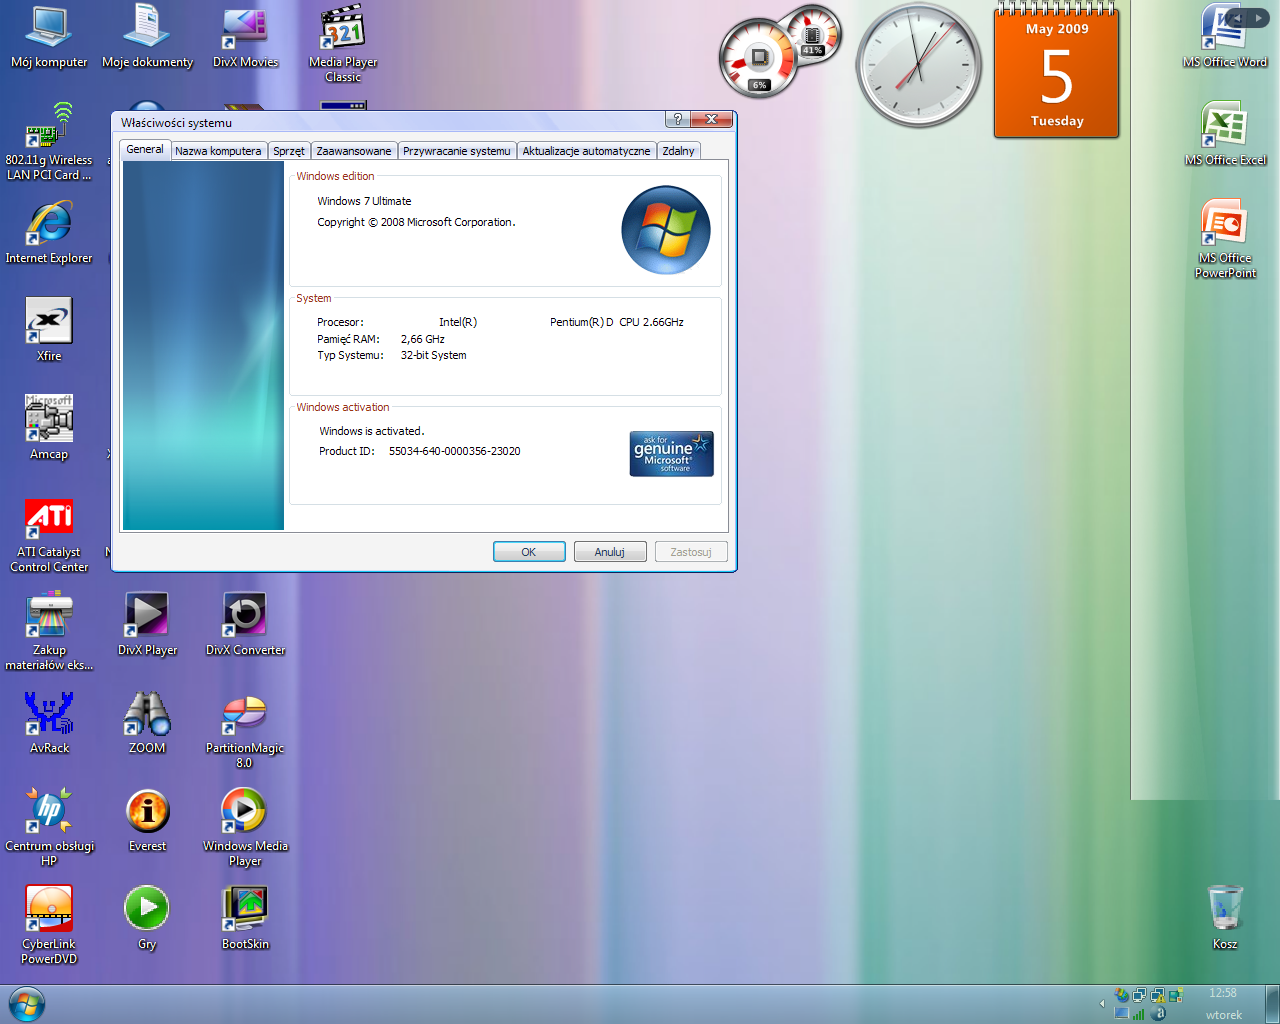Launch DivX Converter shortcut

click(x=245, y=624)
